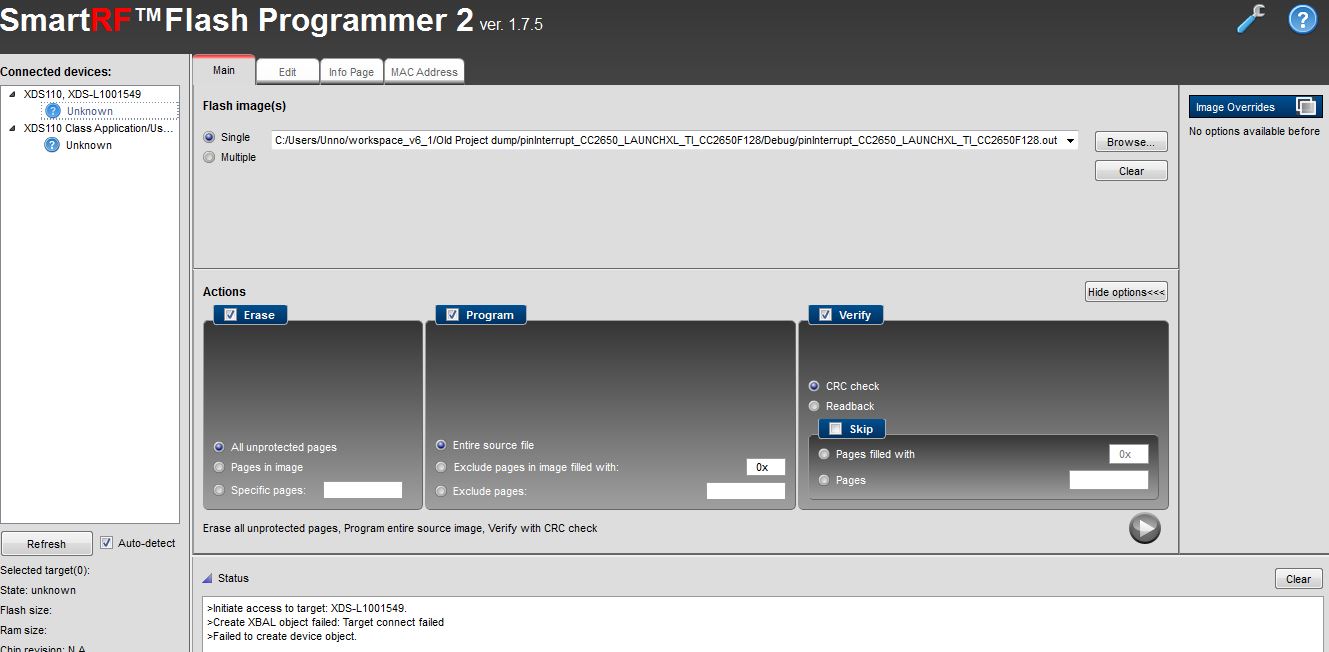
Task: Select Exclude pages in image filled with
Action: click(441, 467)
